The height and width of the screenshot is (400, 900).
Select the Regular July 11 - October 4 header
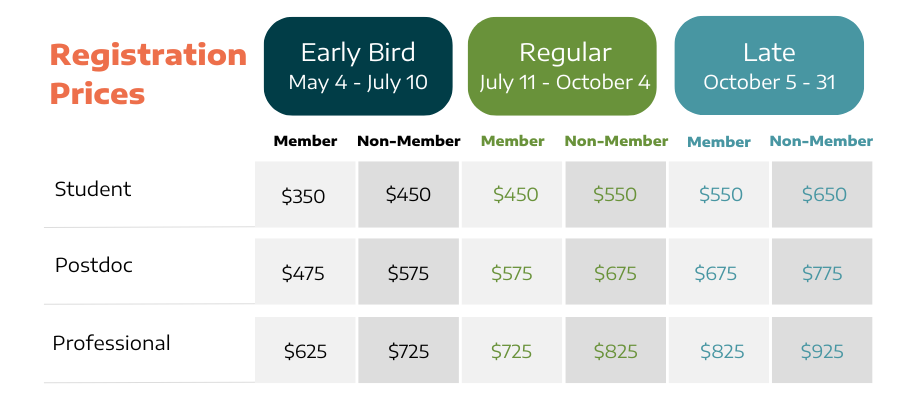click(564, 66)
